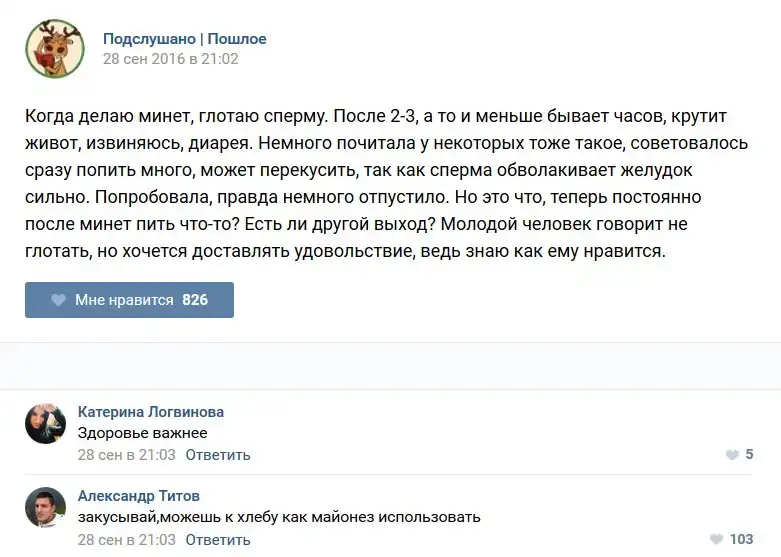The image size is (781, 557).
Task: Click the heart icon inside the like button
Action: click(x=57, y=300)
